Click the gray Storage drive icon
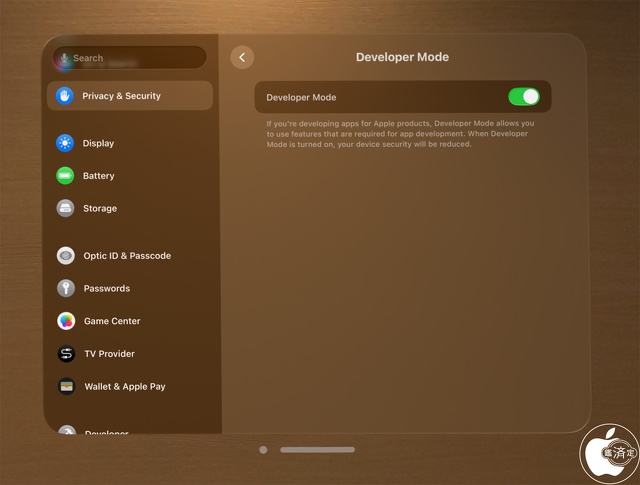The image size is (640, 485). [65, 208]
